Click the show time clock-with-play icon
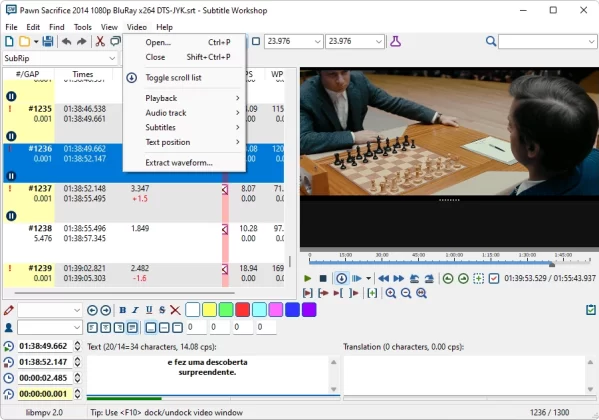This screenshot has width=599, height=420. 8,346
